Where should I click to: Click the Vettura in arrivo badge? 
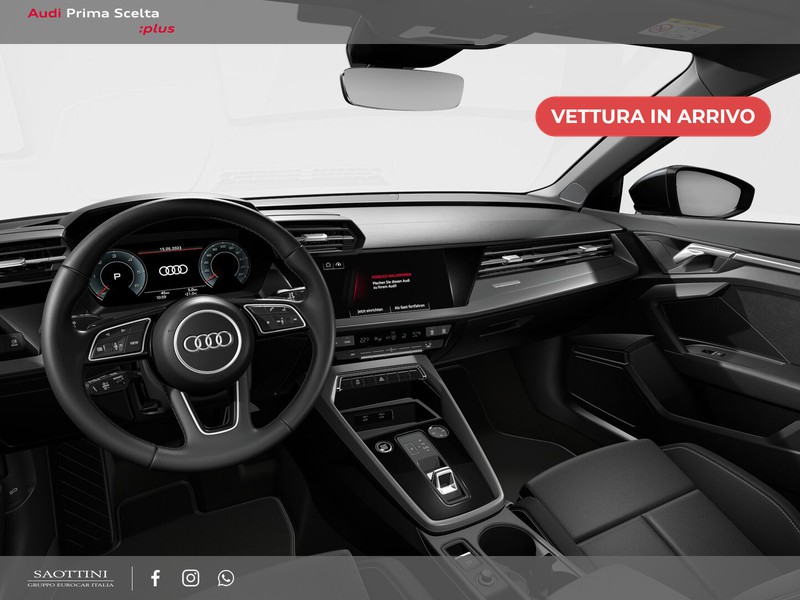click(x=653, y=116)
